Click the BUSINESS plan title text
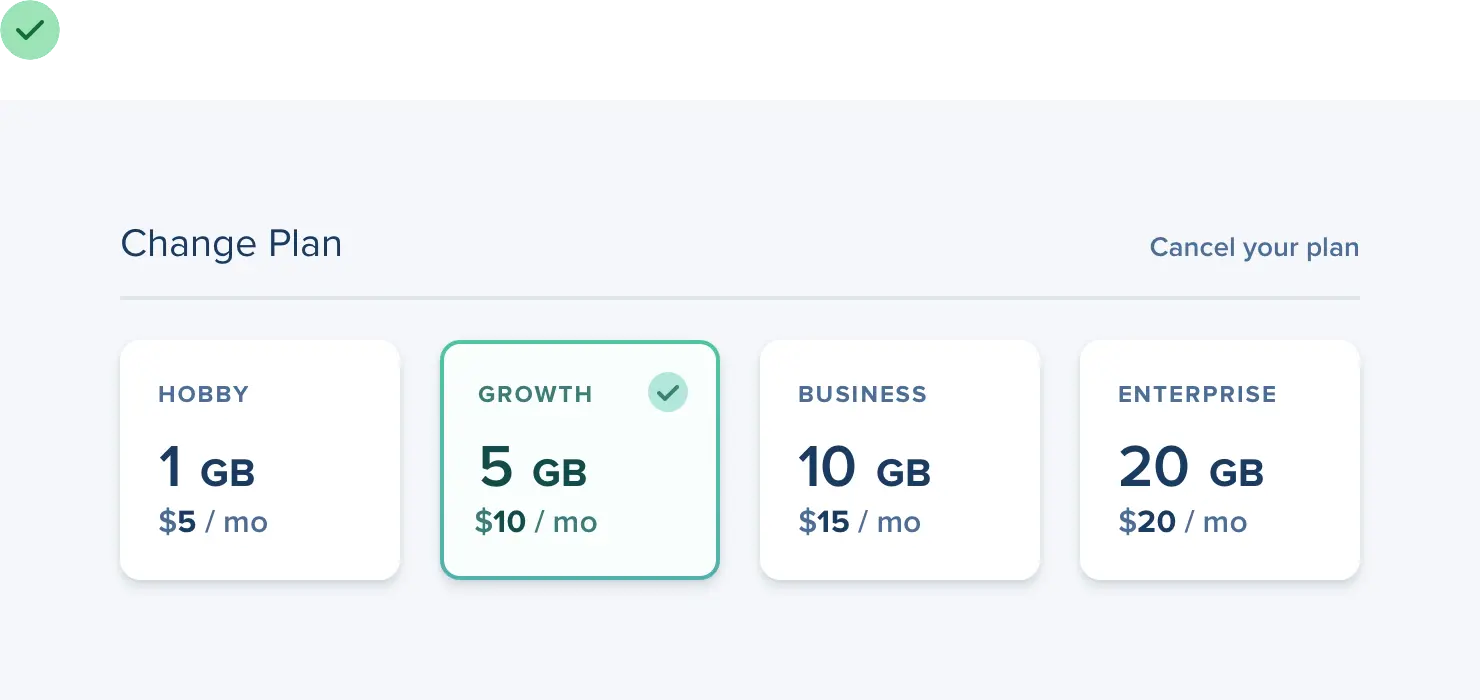Screen dimensions: 1480x700 (x=862, y=394)
